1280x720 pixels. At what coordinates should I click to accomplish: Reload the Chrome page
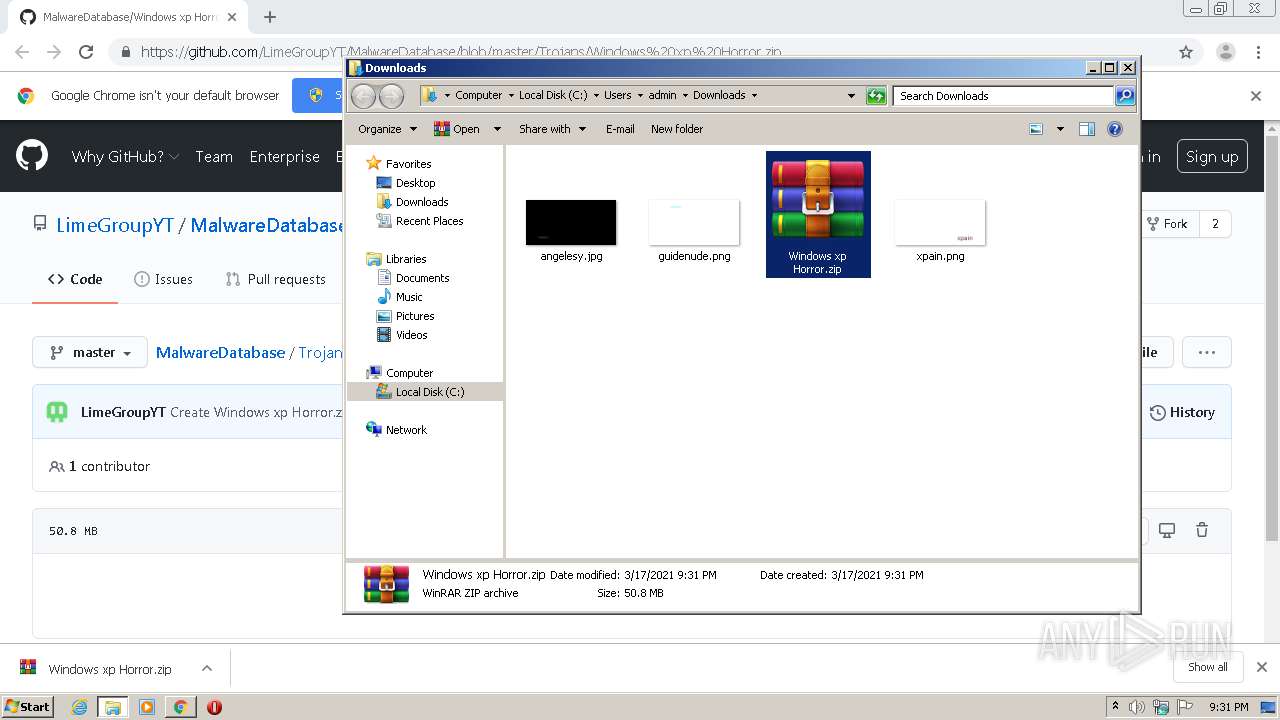(x=86, y=52)
